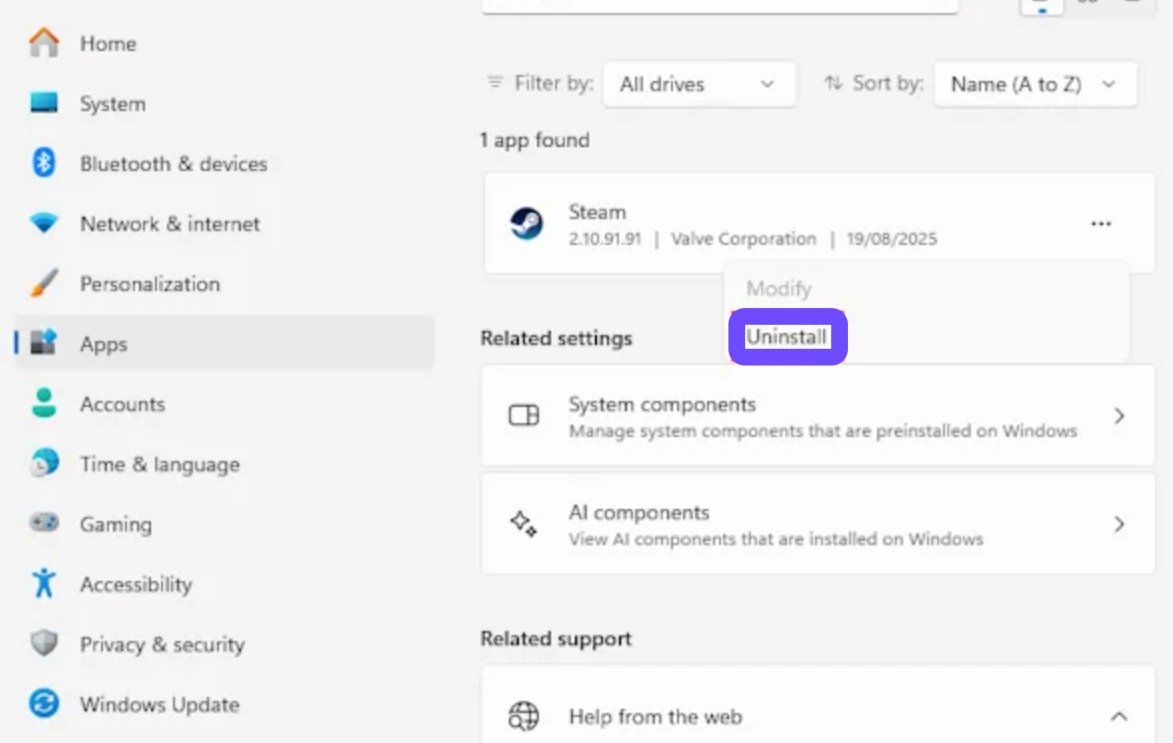Select the Bluetooth & devices icon
This screenshot has height=743, width=1173.
[44, 163]
